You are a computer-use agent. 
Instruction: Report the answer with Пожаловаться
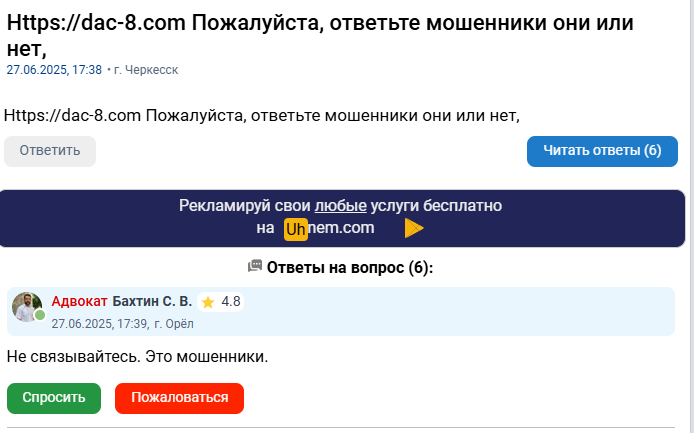(179, 397)
